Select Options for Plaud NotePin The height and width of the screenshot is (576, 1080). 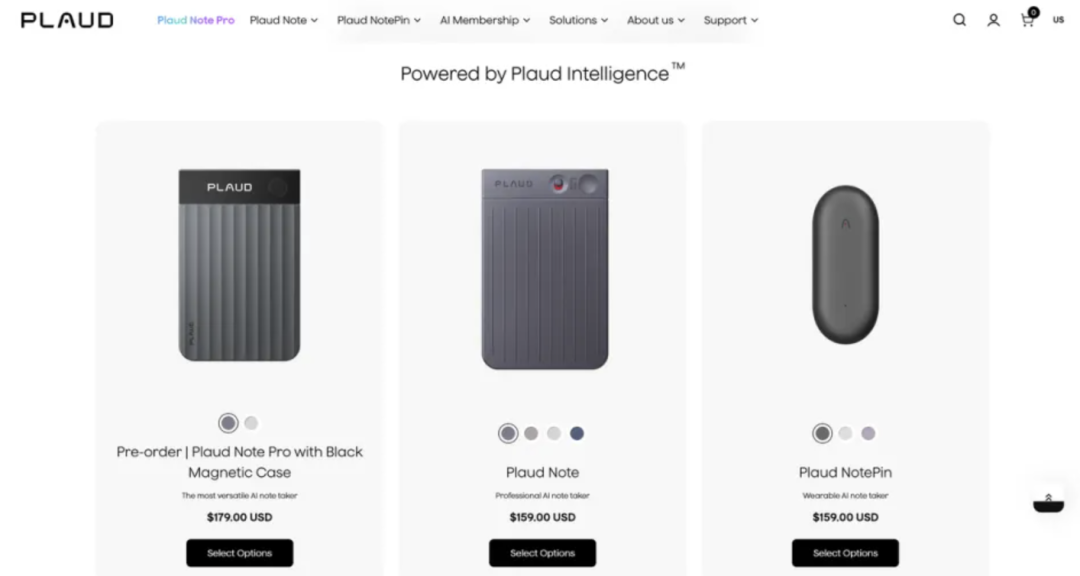(845, 553)
